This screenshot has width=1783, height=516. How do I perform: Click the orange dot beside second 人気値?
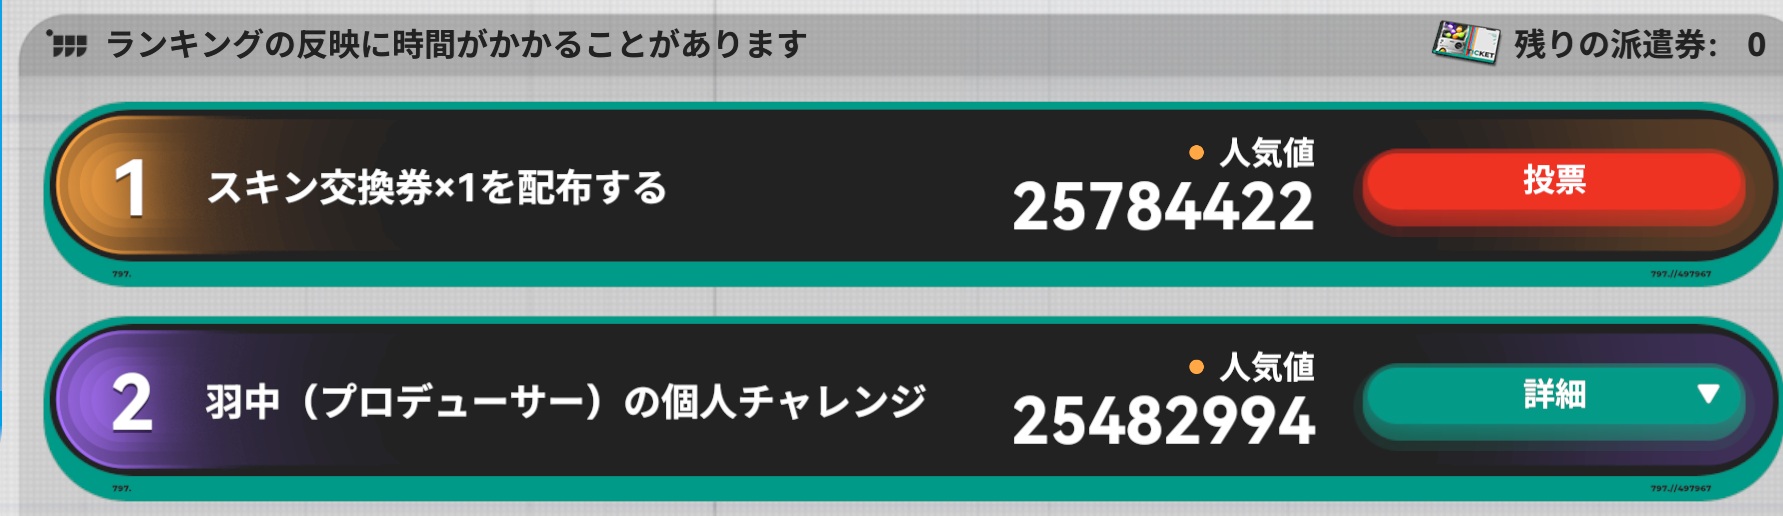coord(1196,368)
